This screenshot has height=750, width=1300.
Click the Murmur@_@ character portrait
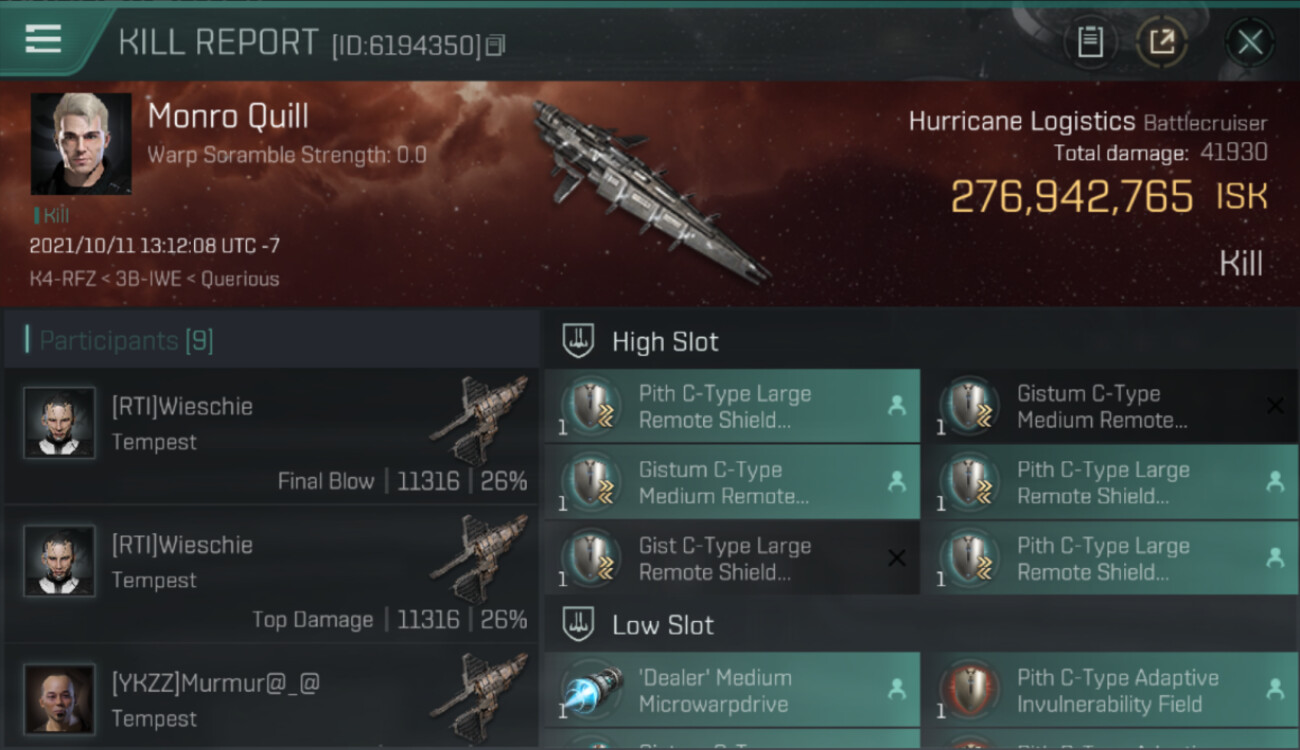60,700
